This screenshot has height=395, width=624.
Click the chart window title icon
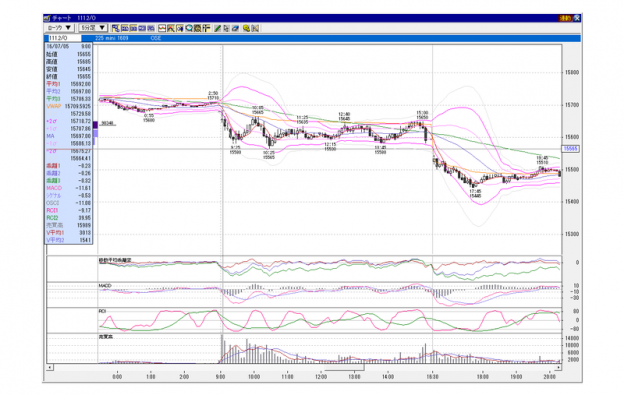coord(47,18)
